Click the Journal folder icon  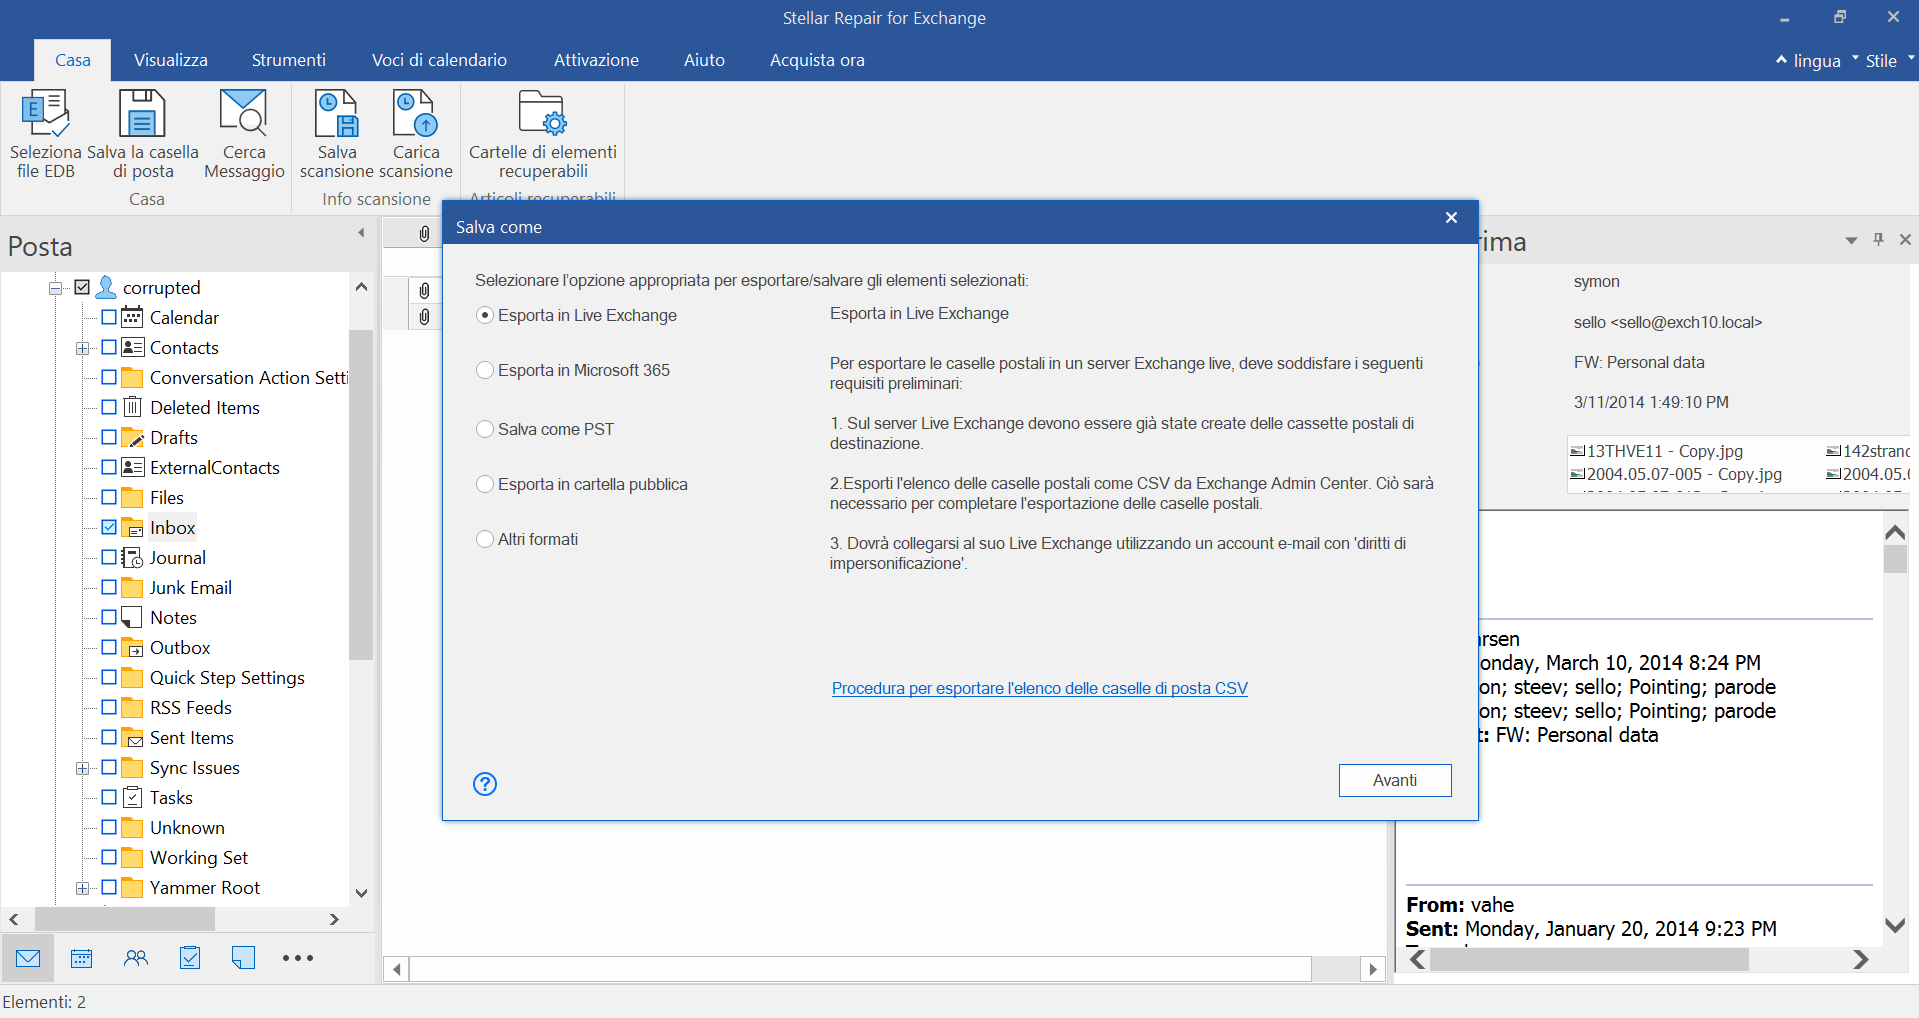132,557
